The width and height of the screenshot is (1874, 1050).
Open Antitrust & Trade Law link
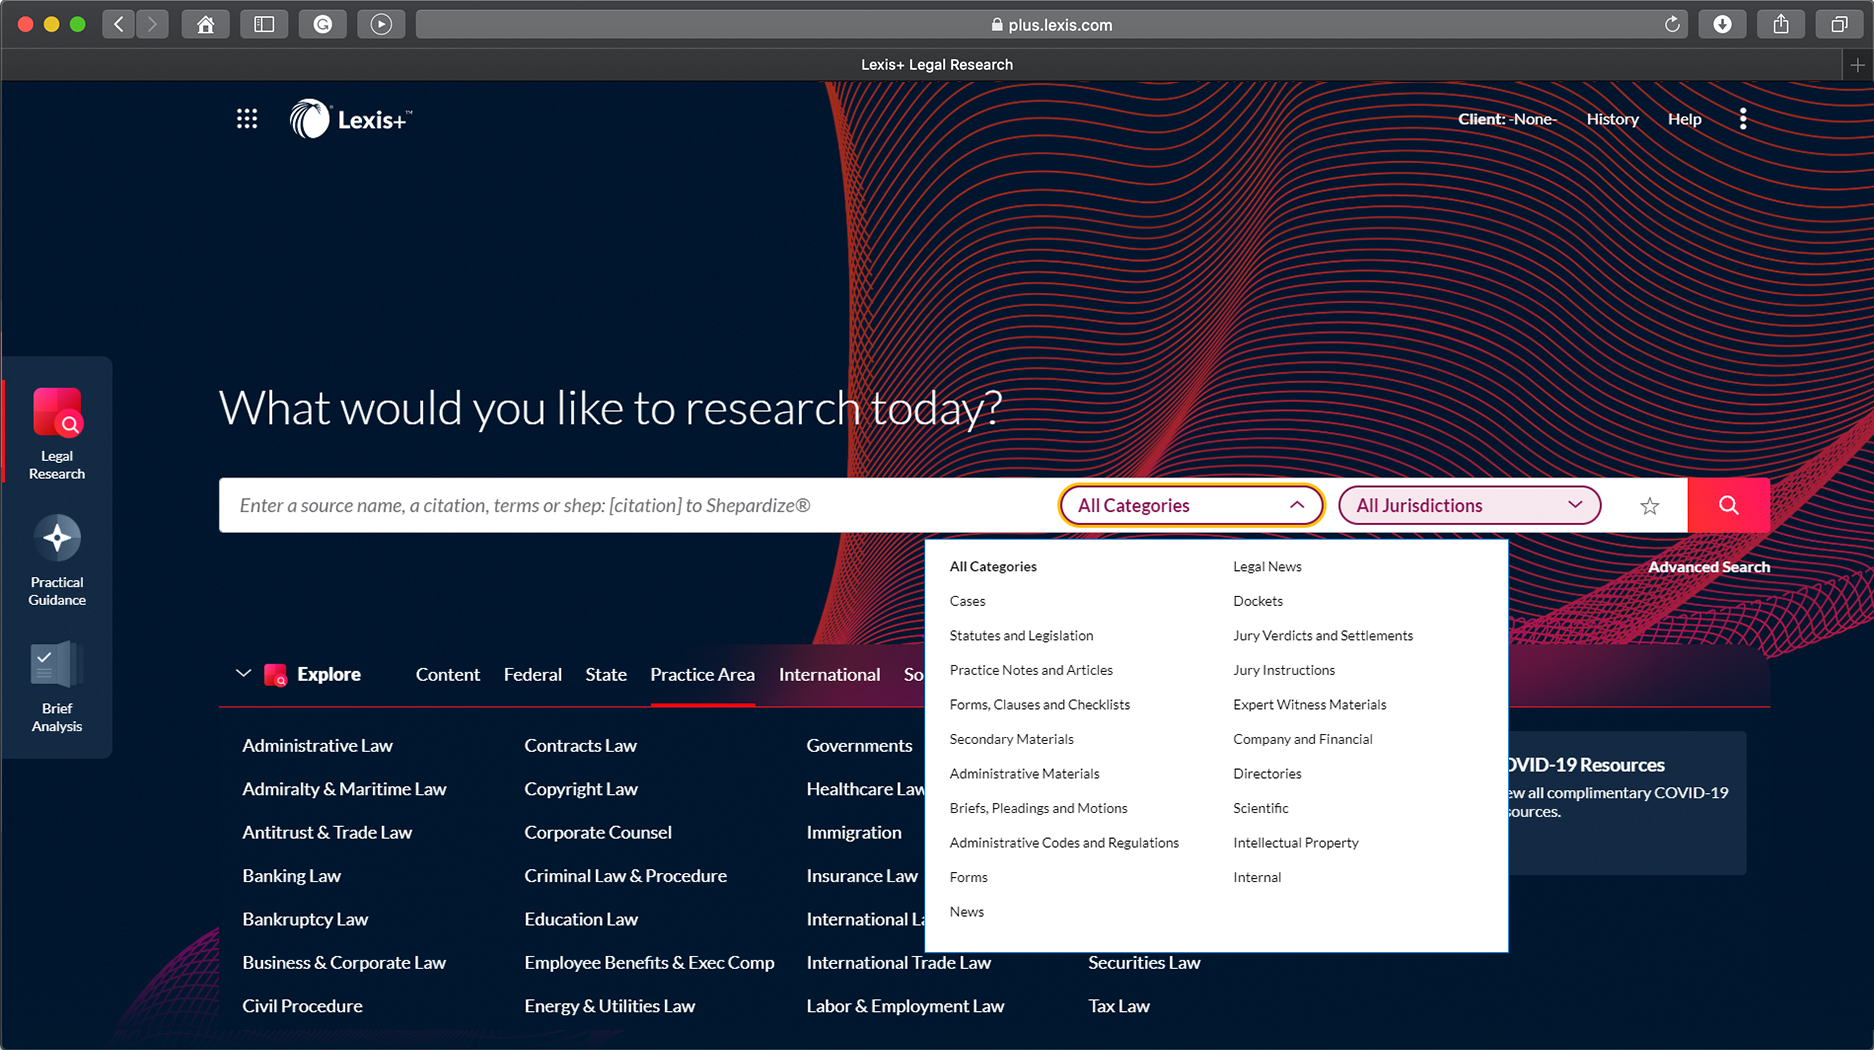(327, 833)
